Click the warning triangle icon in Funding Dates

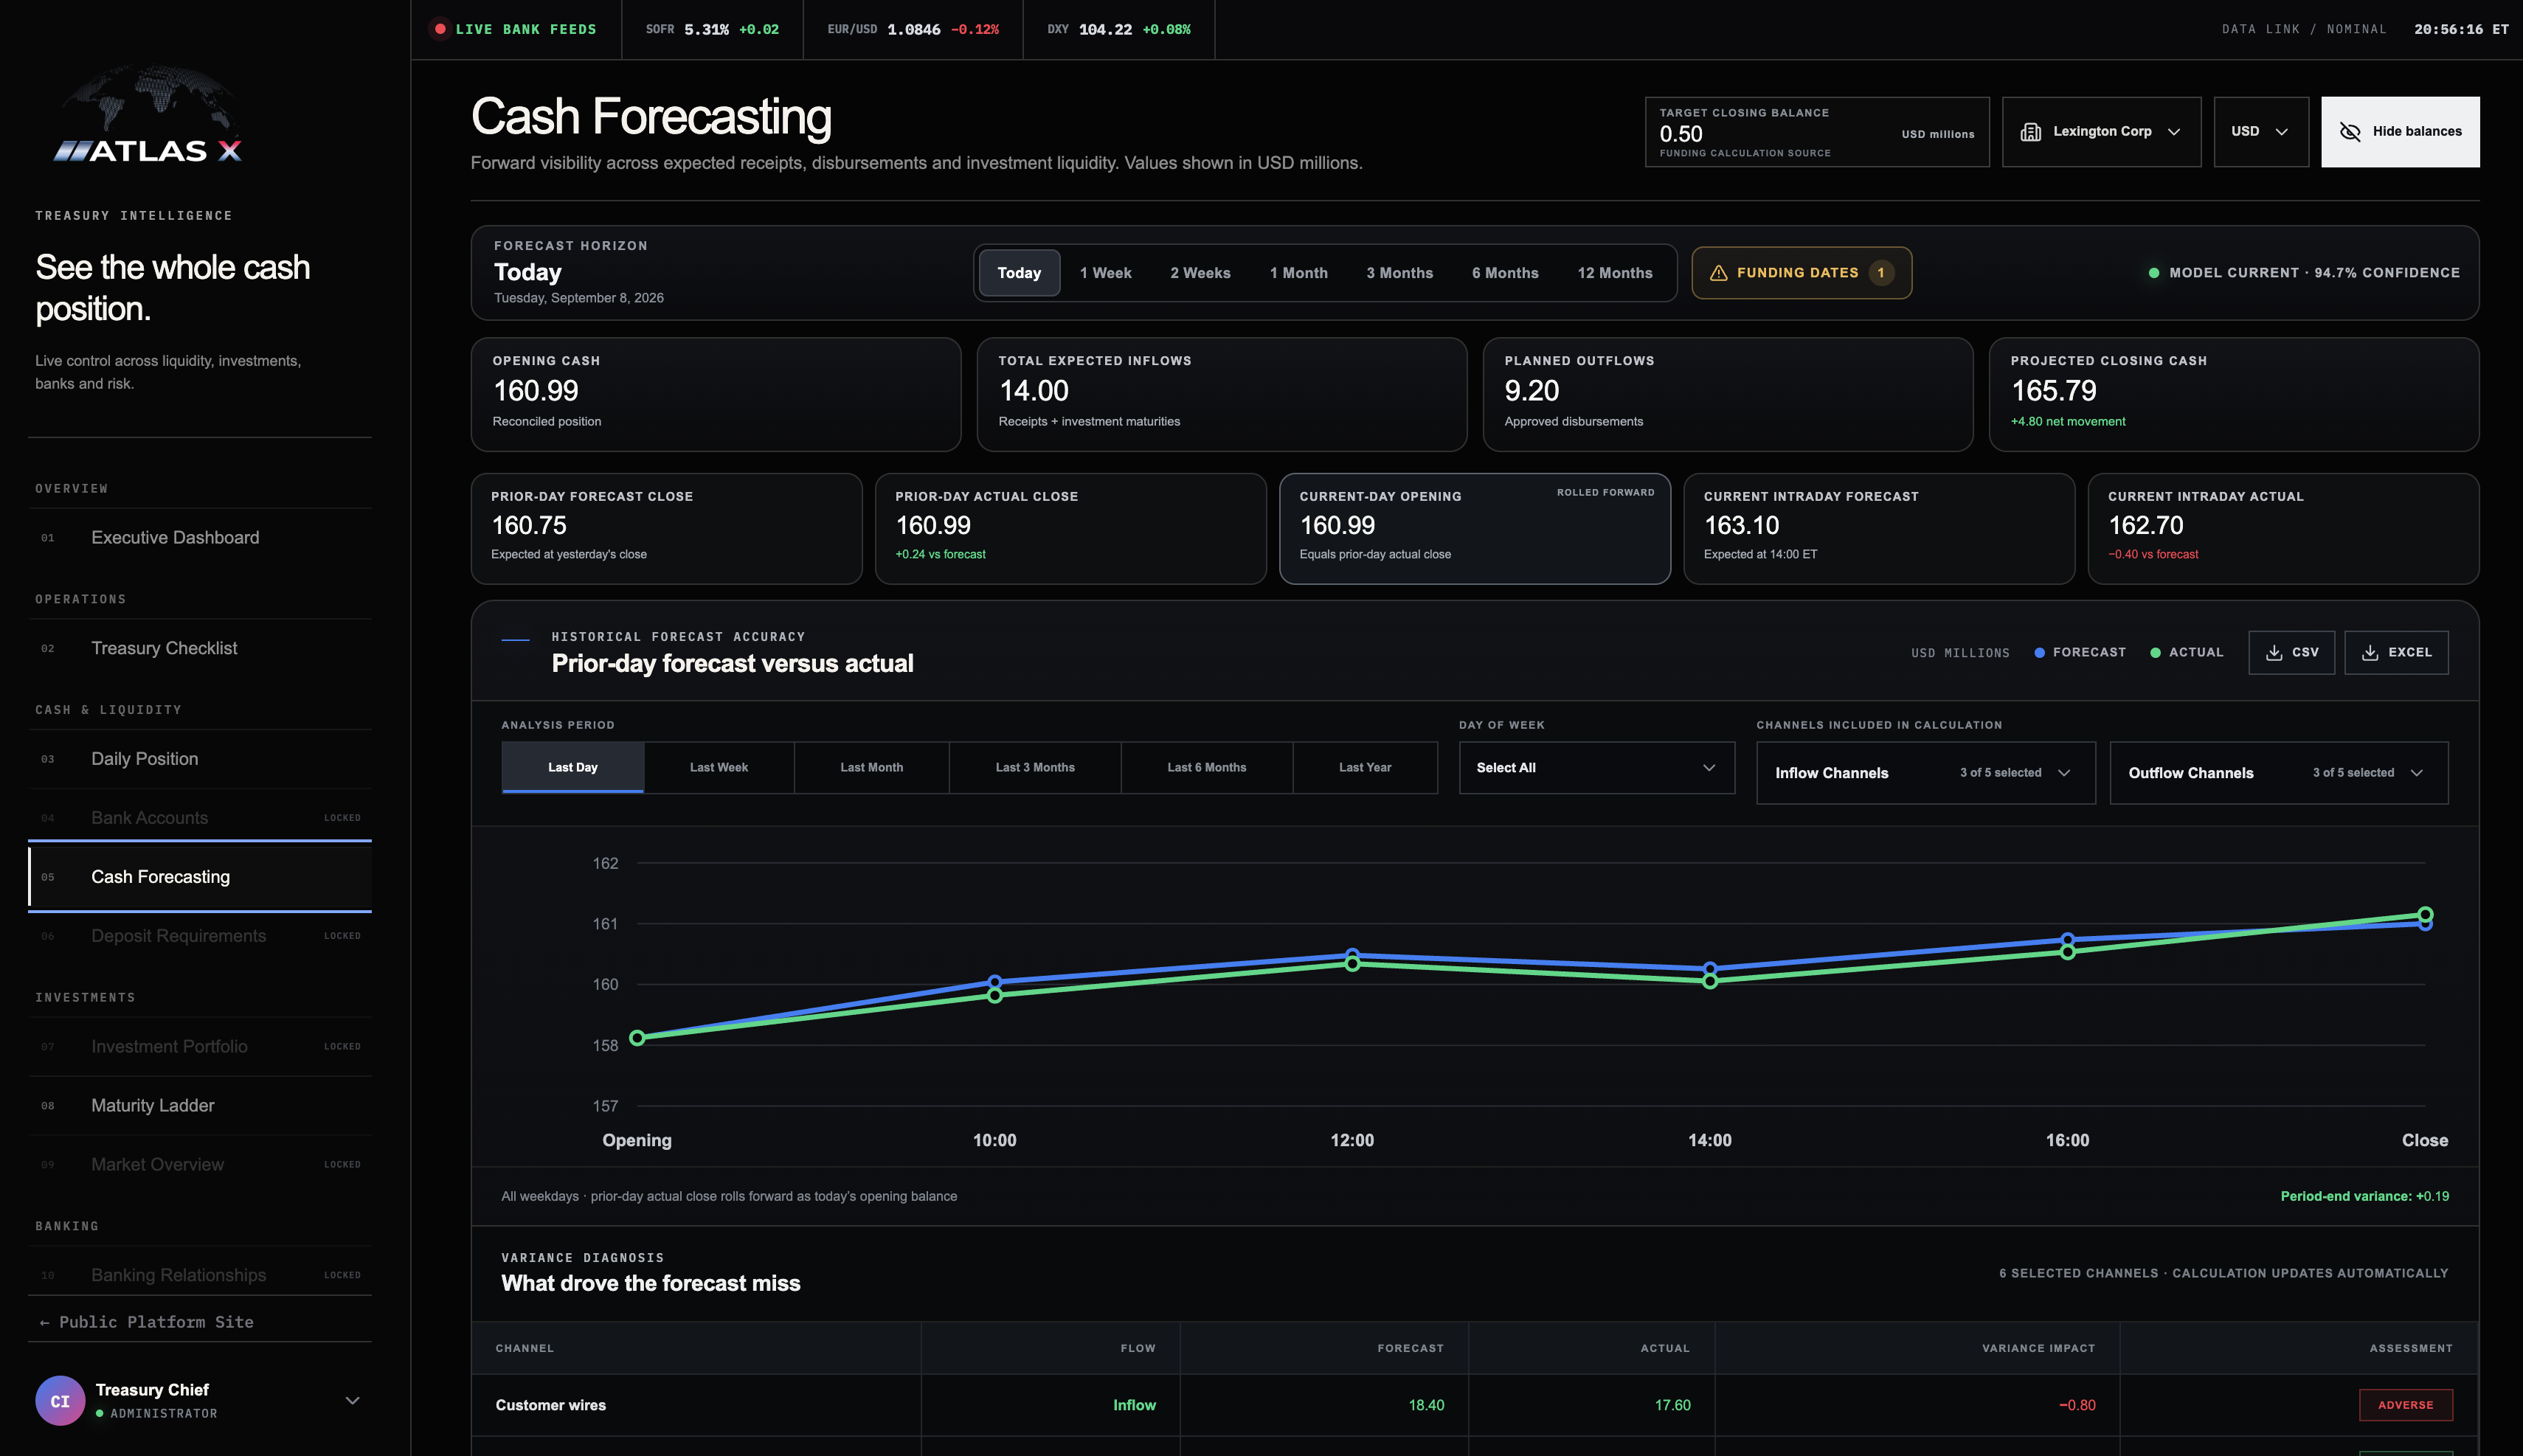(x=1718, y=273)
